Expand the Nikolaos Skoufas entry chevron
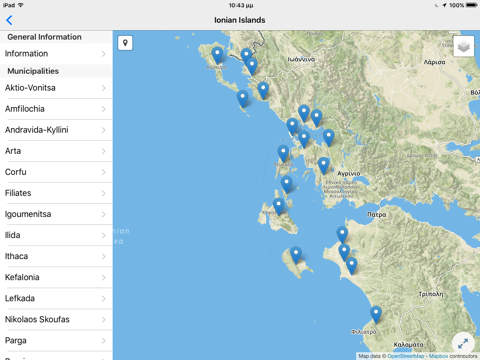 point(104,320)
